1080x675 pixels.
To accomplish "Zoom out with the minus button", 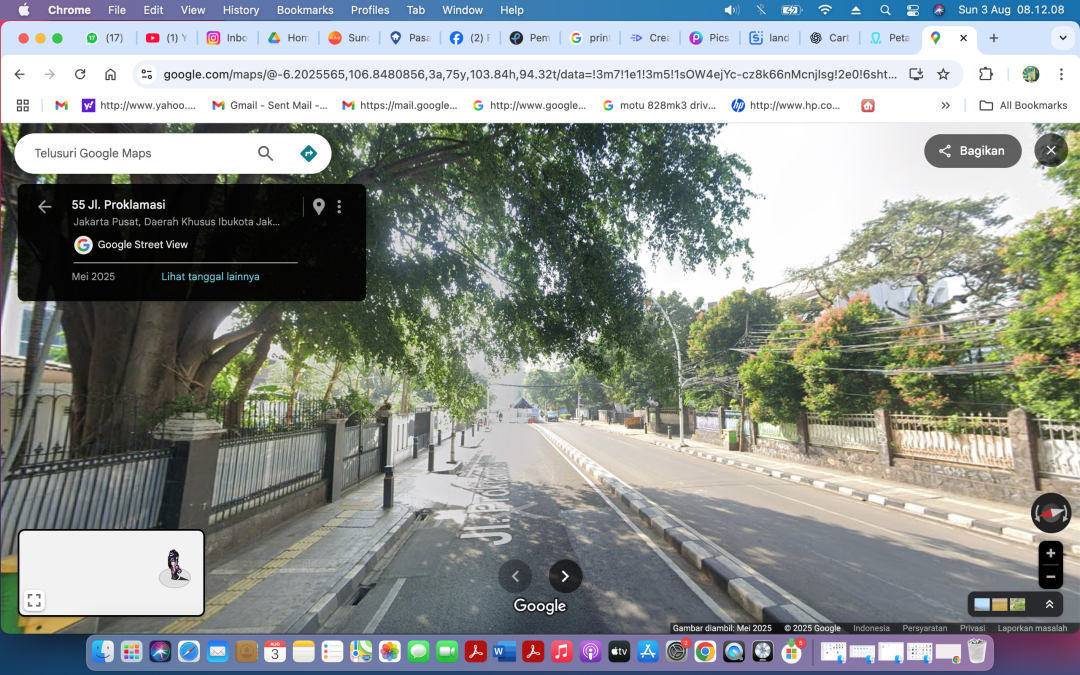I will (1050, 577).
